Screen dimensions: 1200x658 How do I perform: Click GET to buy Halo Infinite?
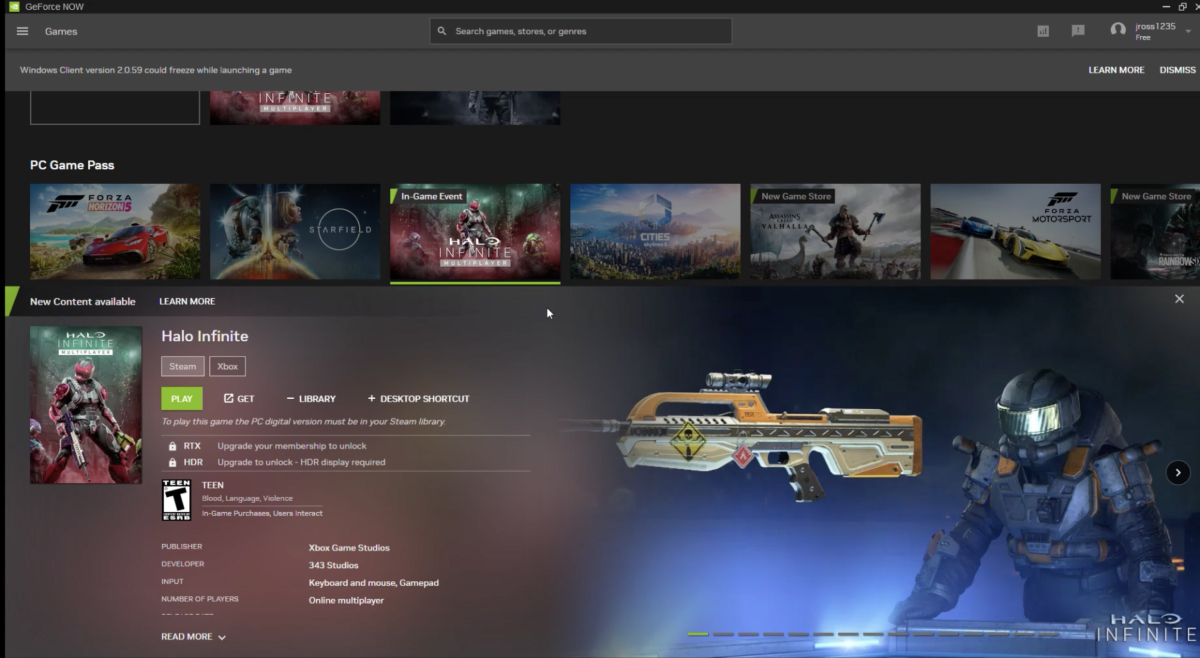pos(239,398)
